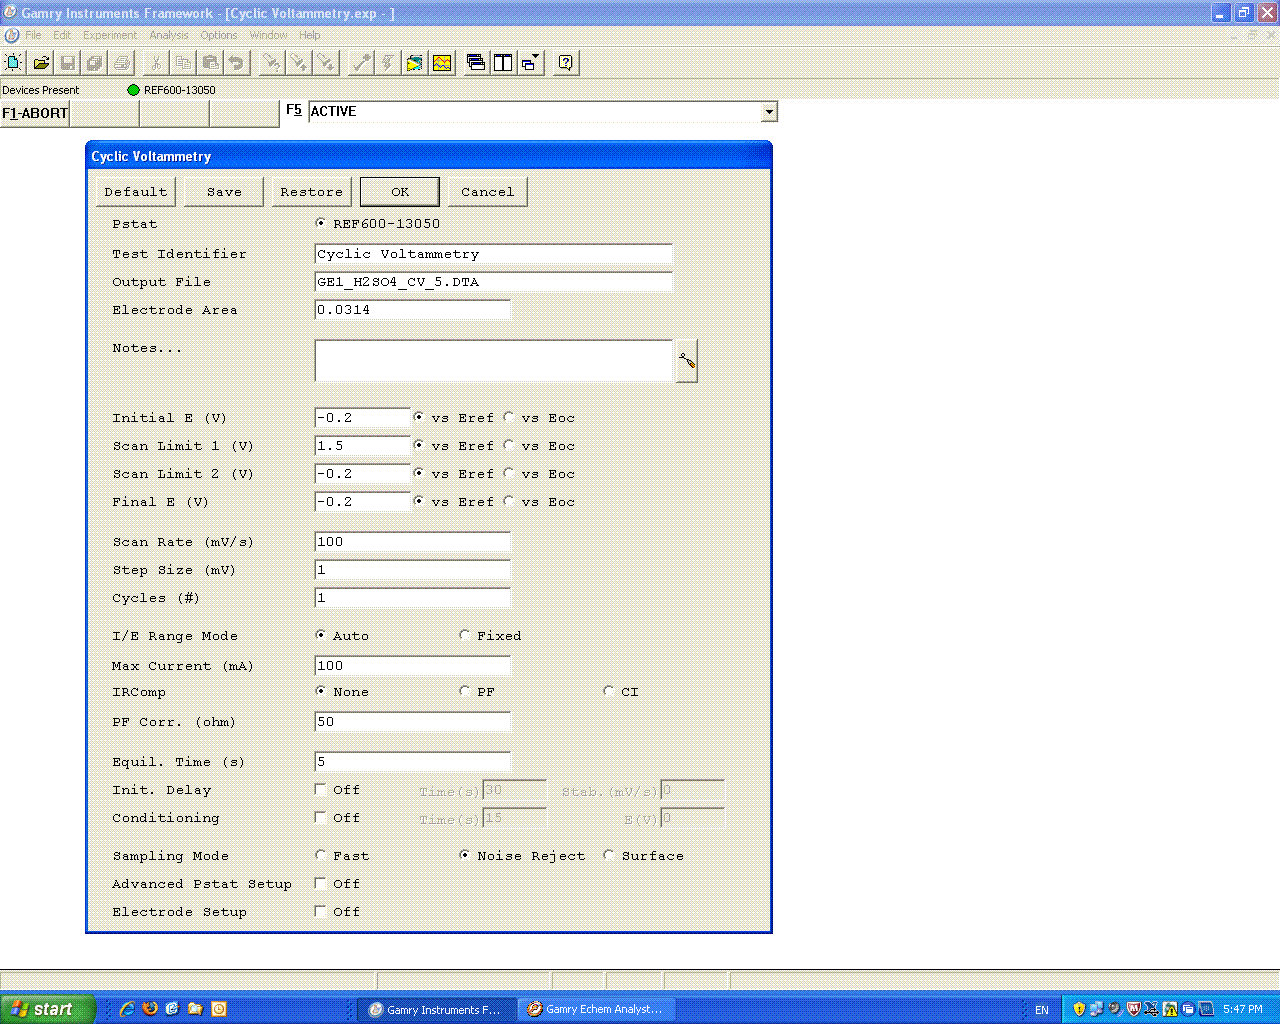Enable the Electrode Setup checkbox
This screenshot has width=1280, height=1024.
(x=321, y=911)
